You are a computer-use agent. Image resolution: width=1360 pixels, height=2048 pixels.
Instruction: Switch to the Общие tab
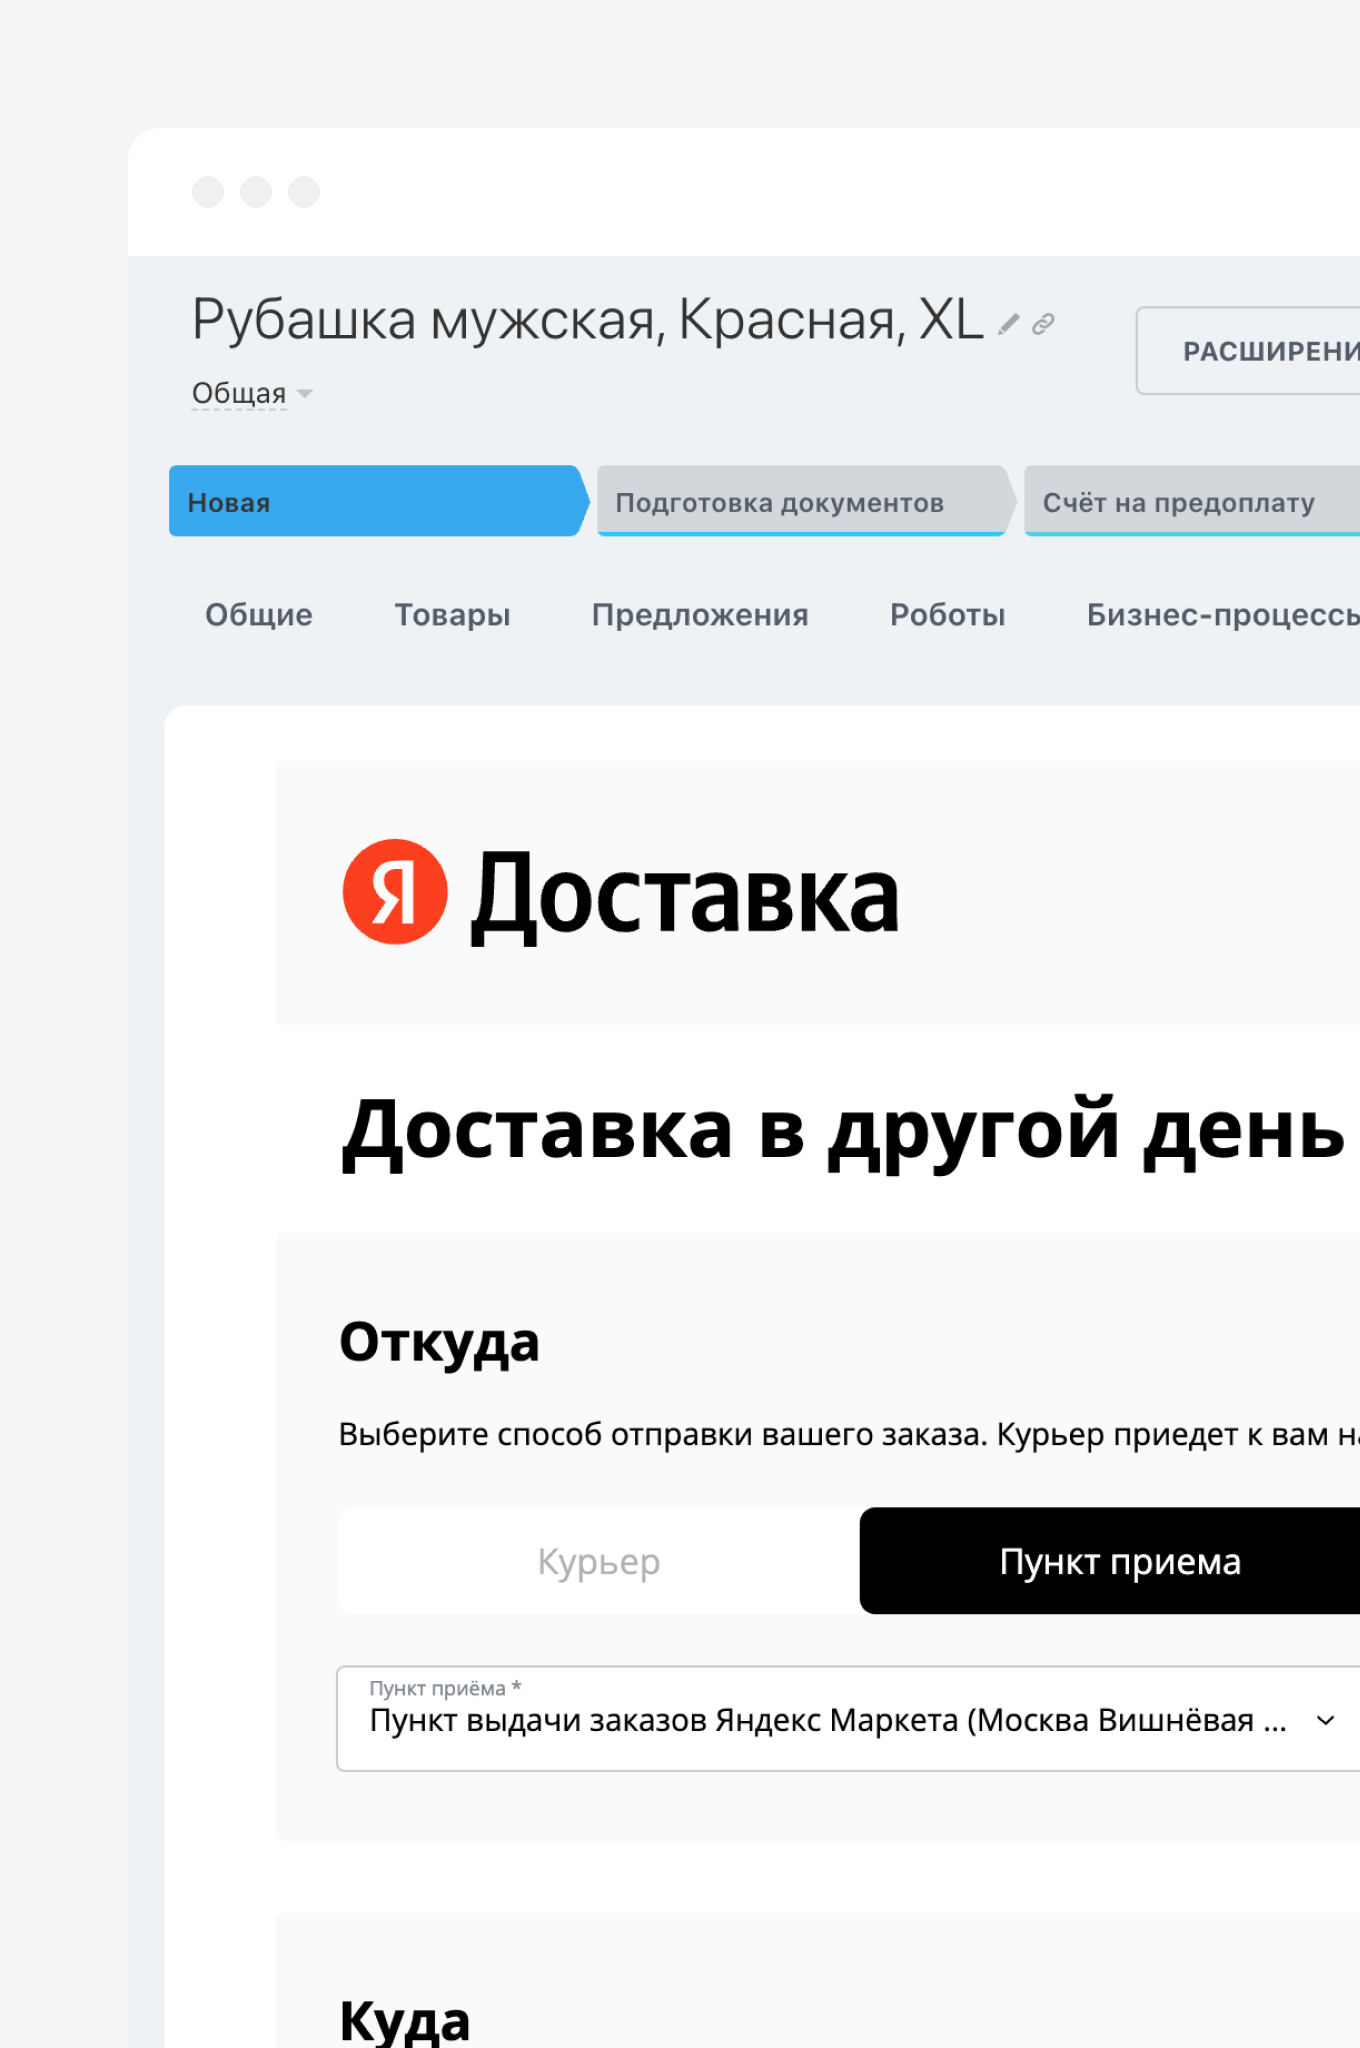259,615
